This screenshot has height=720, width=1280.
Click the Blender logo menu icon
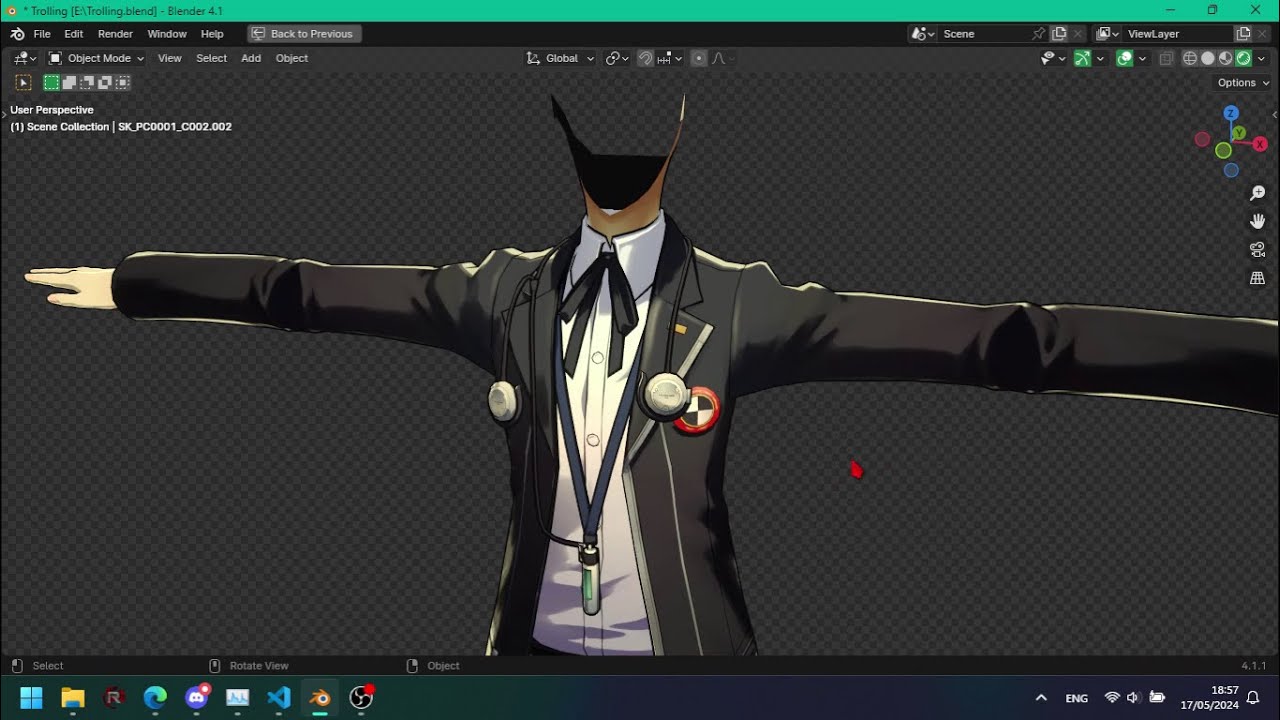(17, 34)
